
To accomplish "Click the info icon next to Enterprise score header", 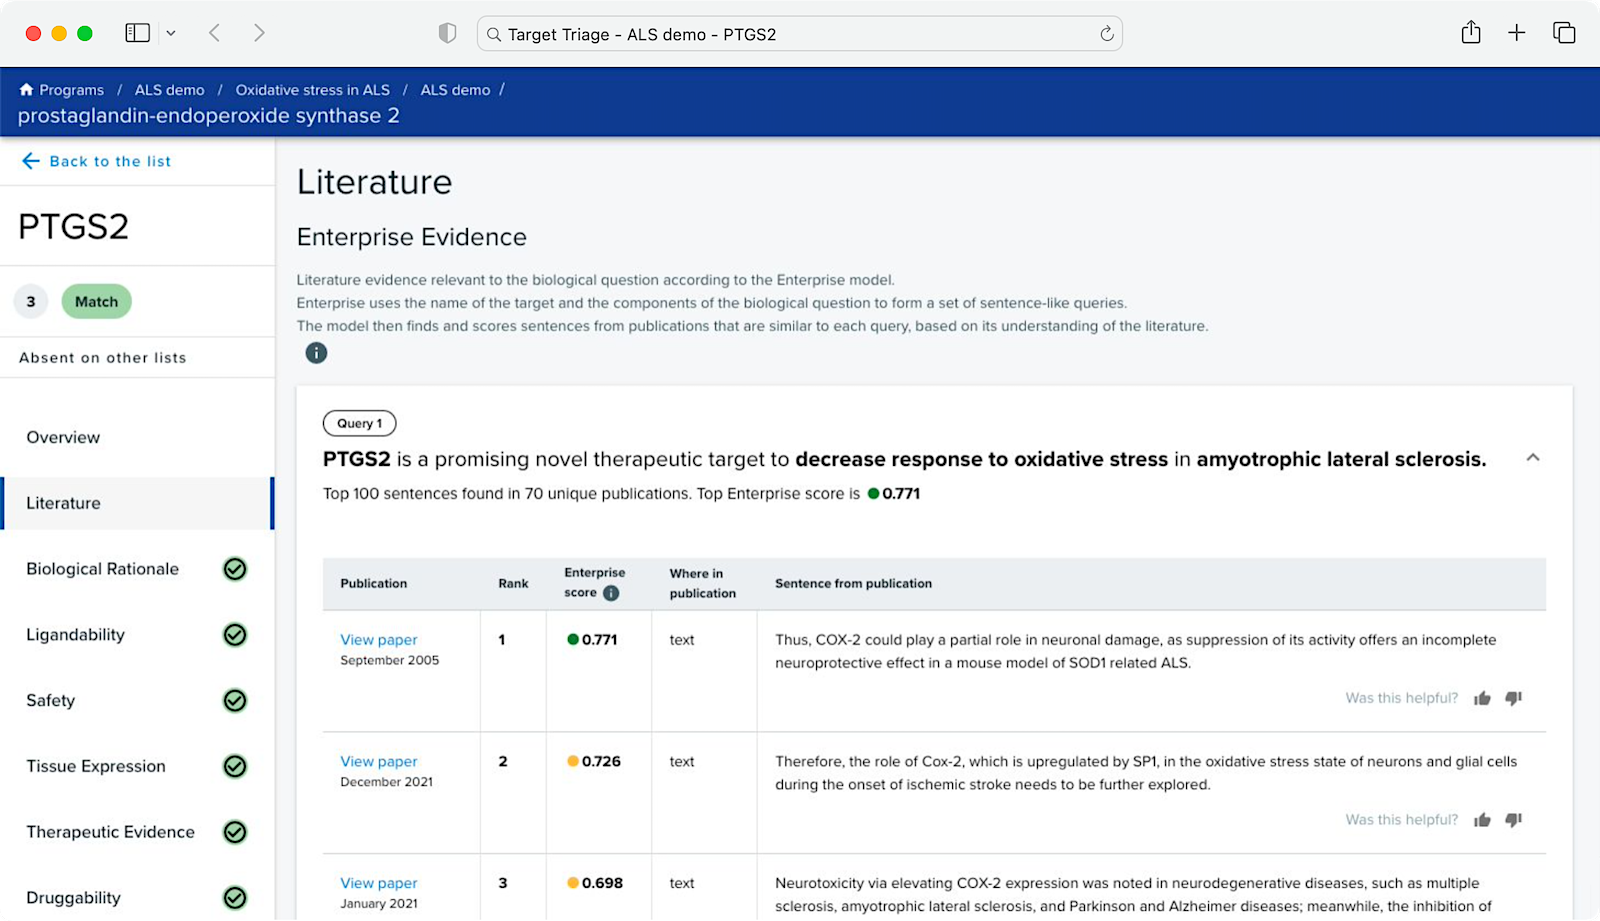I will click(x=611, y=593).
